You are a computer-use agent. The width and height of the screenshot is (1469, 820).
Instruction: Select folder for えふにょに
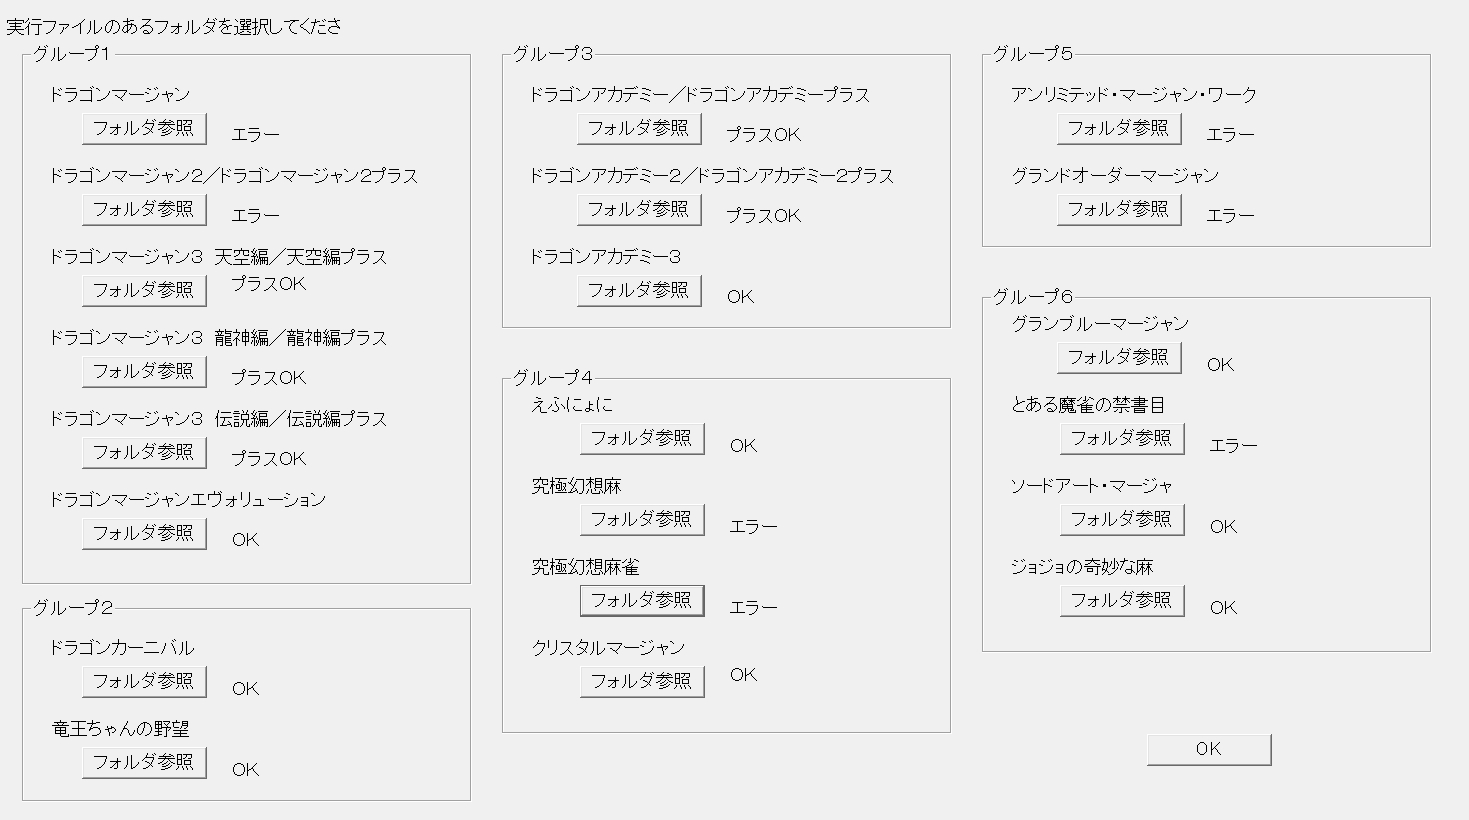coord(642,438)
